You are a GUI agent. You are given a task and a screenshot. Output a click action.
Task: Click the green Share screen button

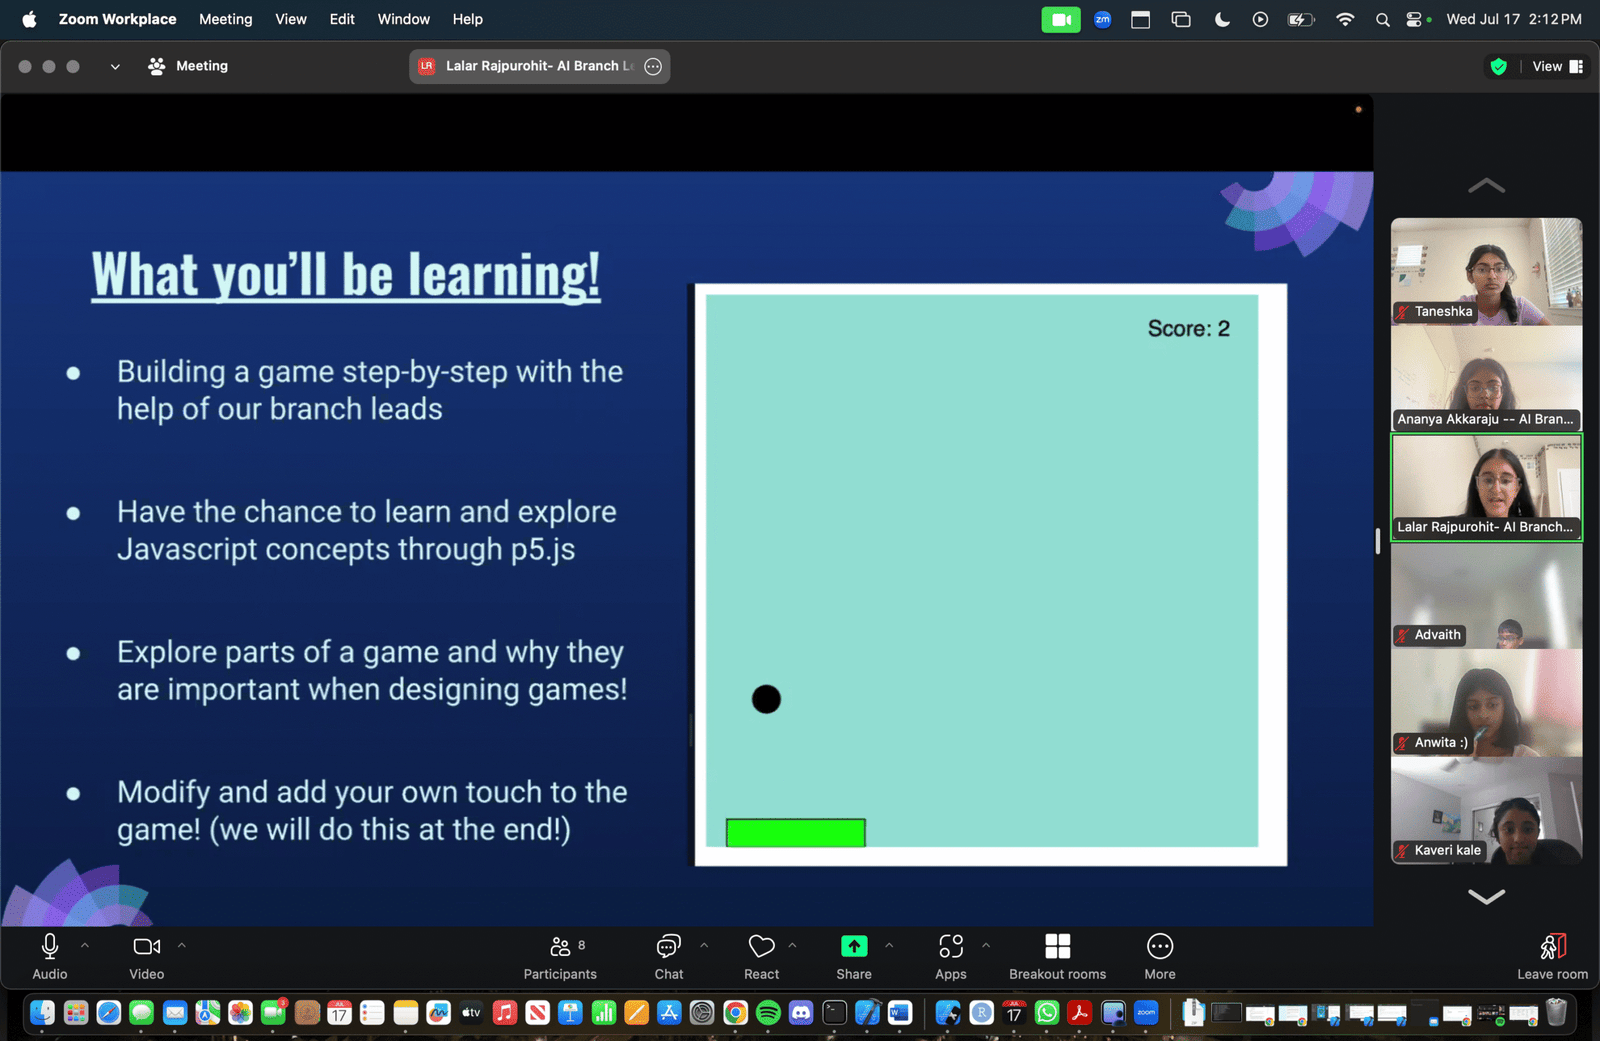(853, 957)
